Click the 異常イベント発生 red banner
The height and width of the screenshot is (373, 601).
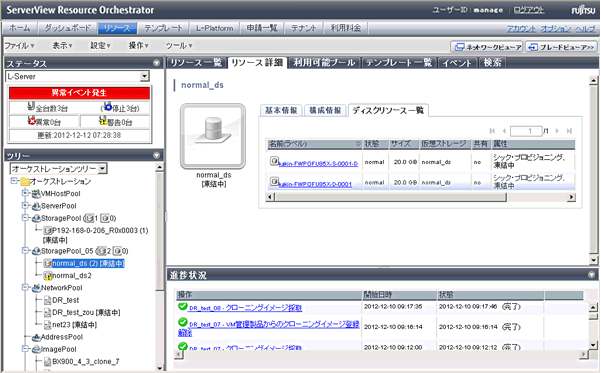click(79, 93)
